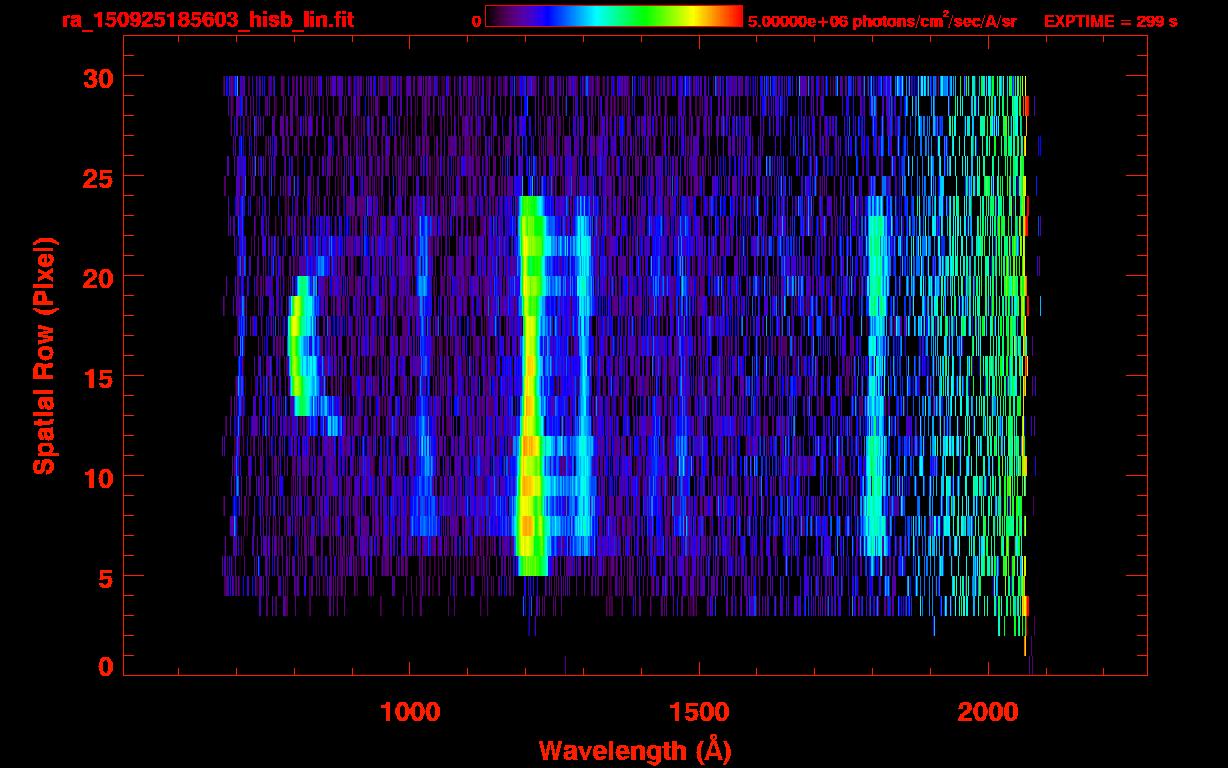Click the 1000 wavelength tick label
Image resolution: width=1228 pixels, height=768 pixels.
(x=410, y=712)
